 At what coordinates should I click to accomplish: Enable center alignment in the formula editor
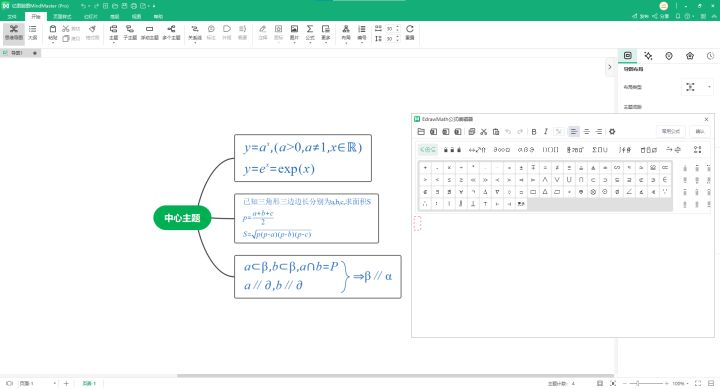click(586, 131)
